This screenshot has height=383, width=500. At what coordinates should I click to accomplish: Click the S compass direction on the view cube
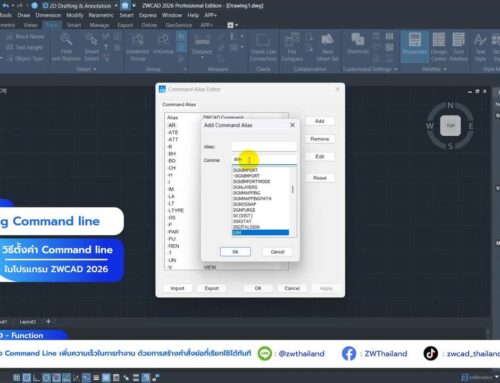[x=450, y=146]
